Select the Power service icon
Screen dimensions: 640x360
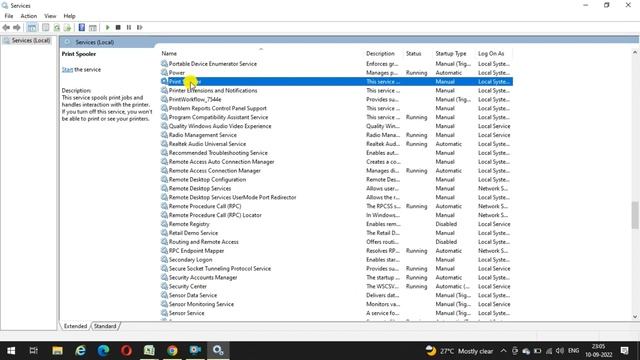164,72
